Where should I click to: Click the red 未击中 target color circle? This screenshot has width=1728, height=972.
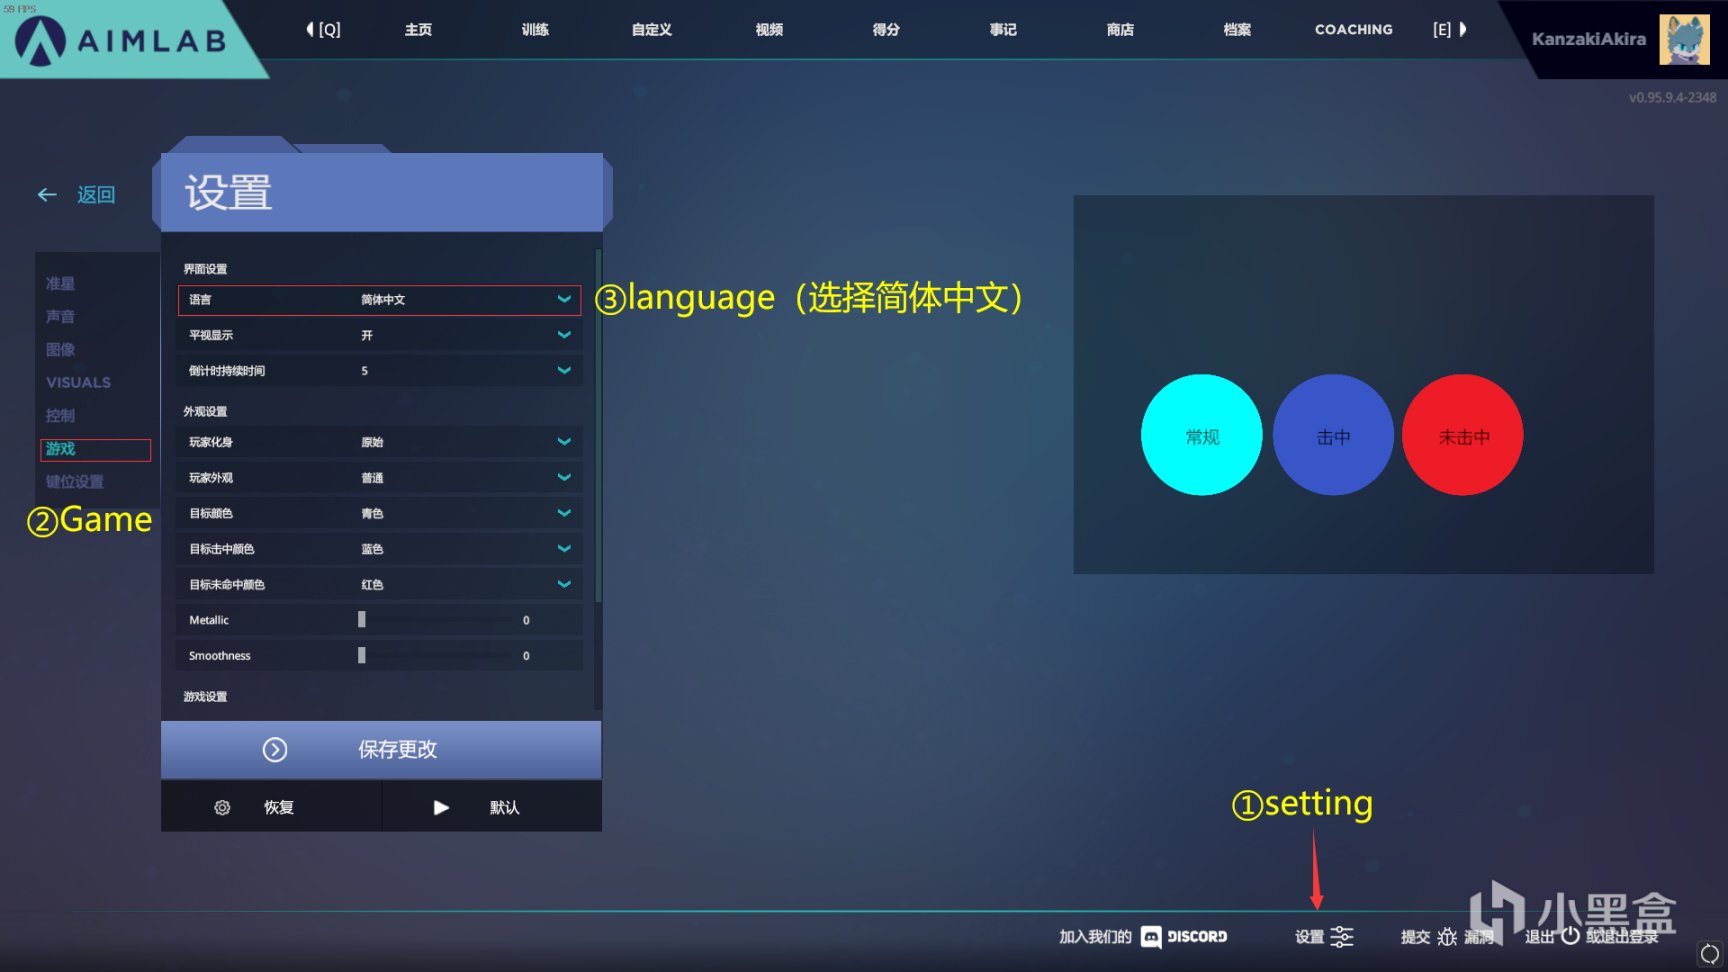click(1463, 435)
